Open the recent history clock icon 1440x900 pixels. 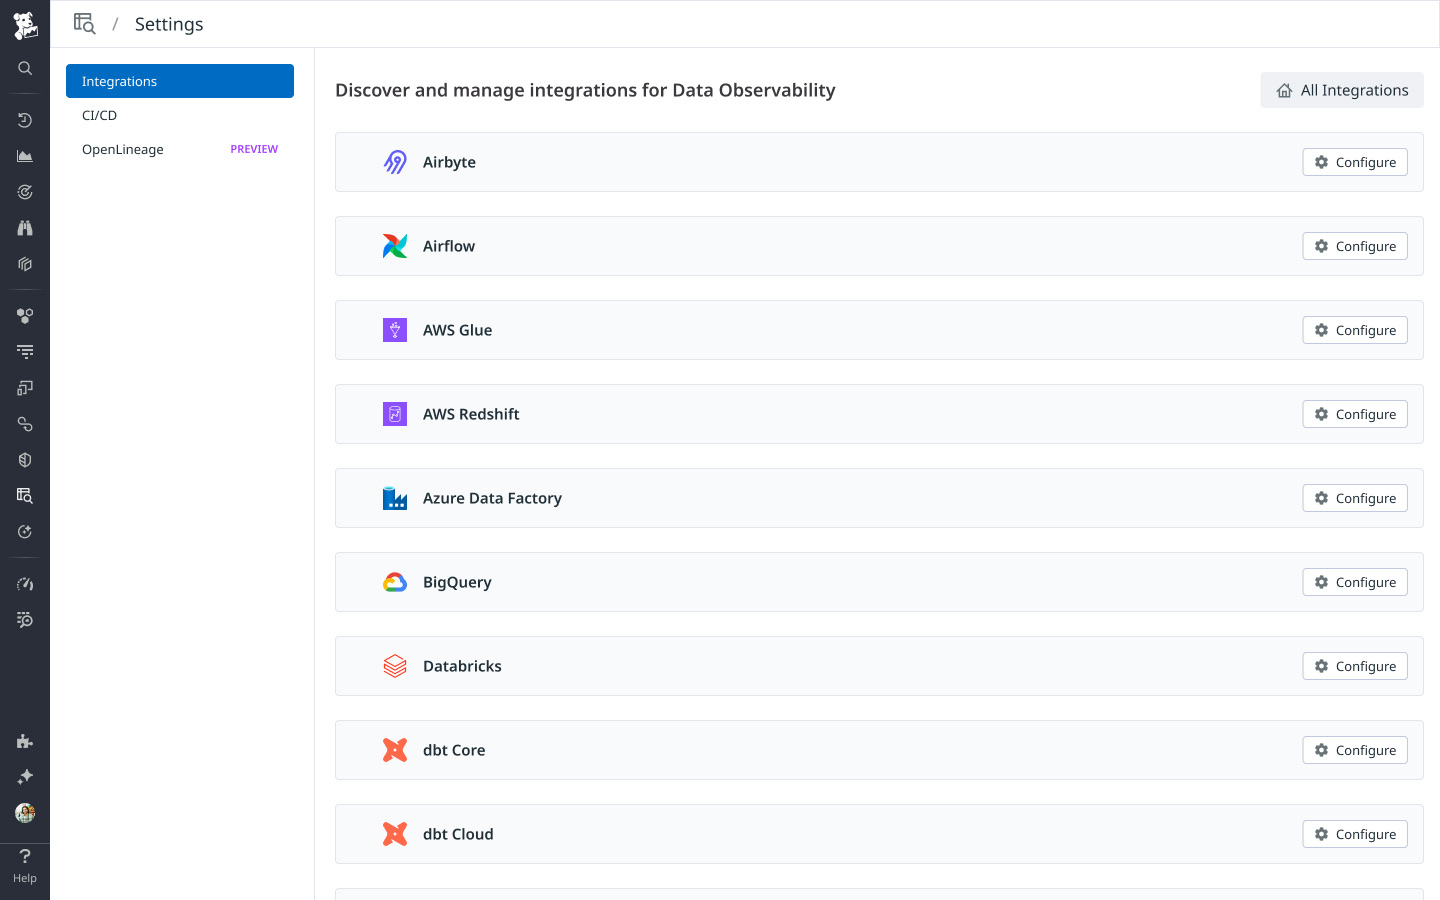click(x=25, y=120)
